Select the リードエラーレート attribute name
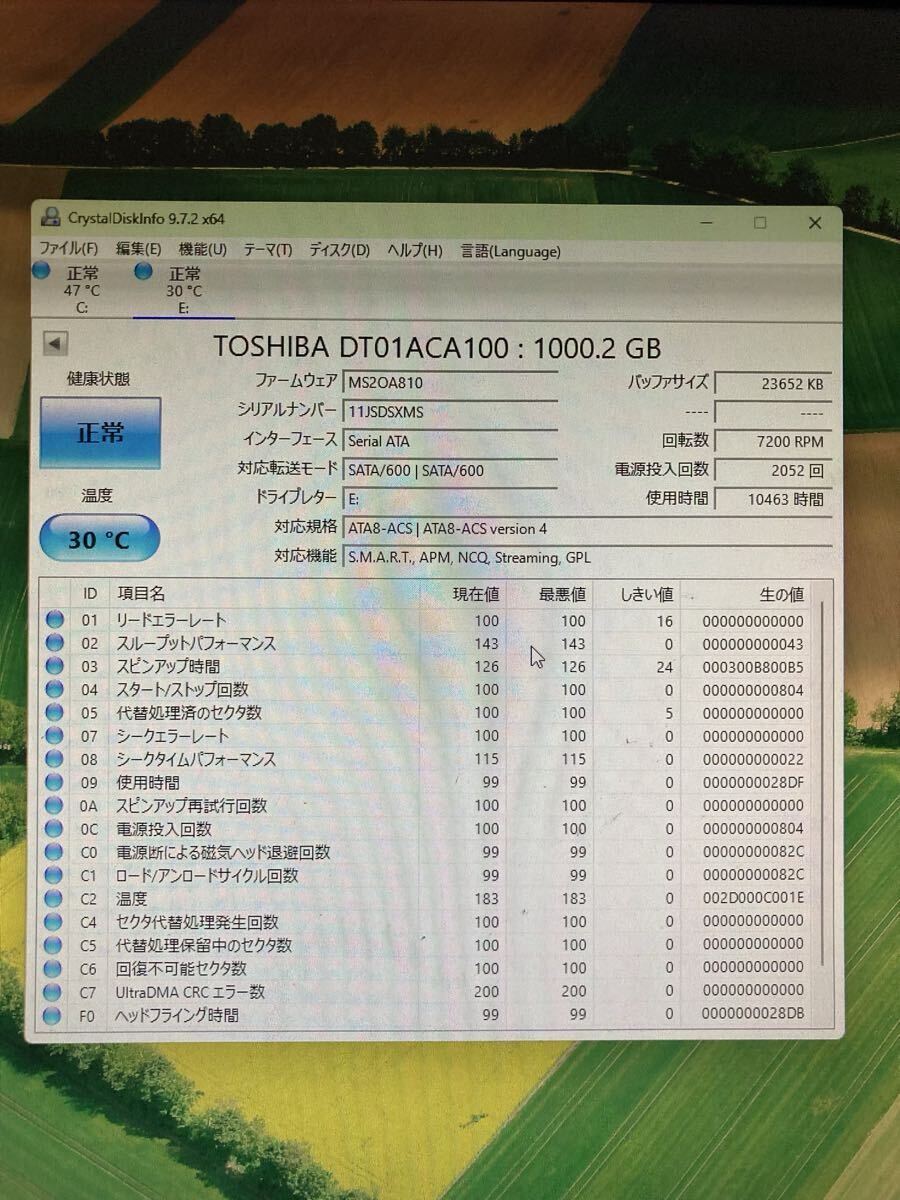Viewport: 900px width, 1200px height. pos(172,620)
